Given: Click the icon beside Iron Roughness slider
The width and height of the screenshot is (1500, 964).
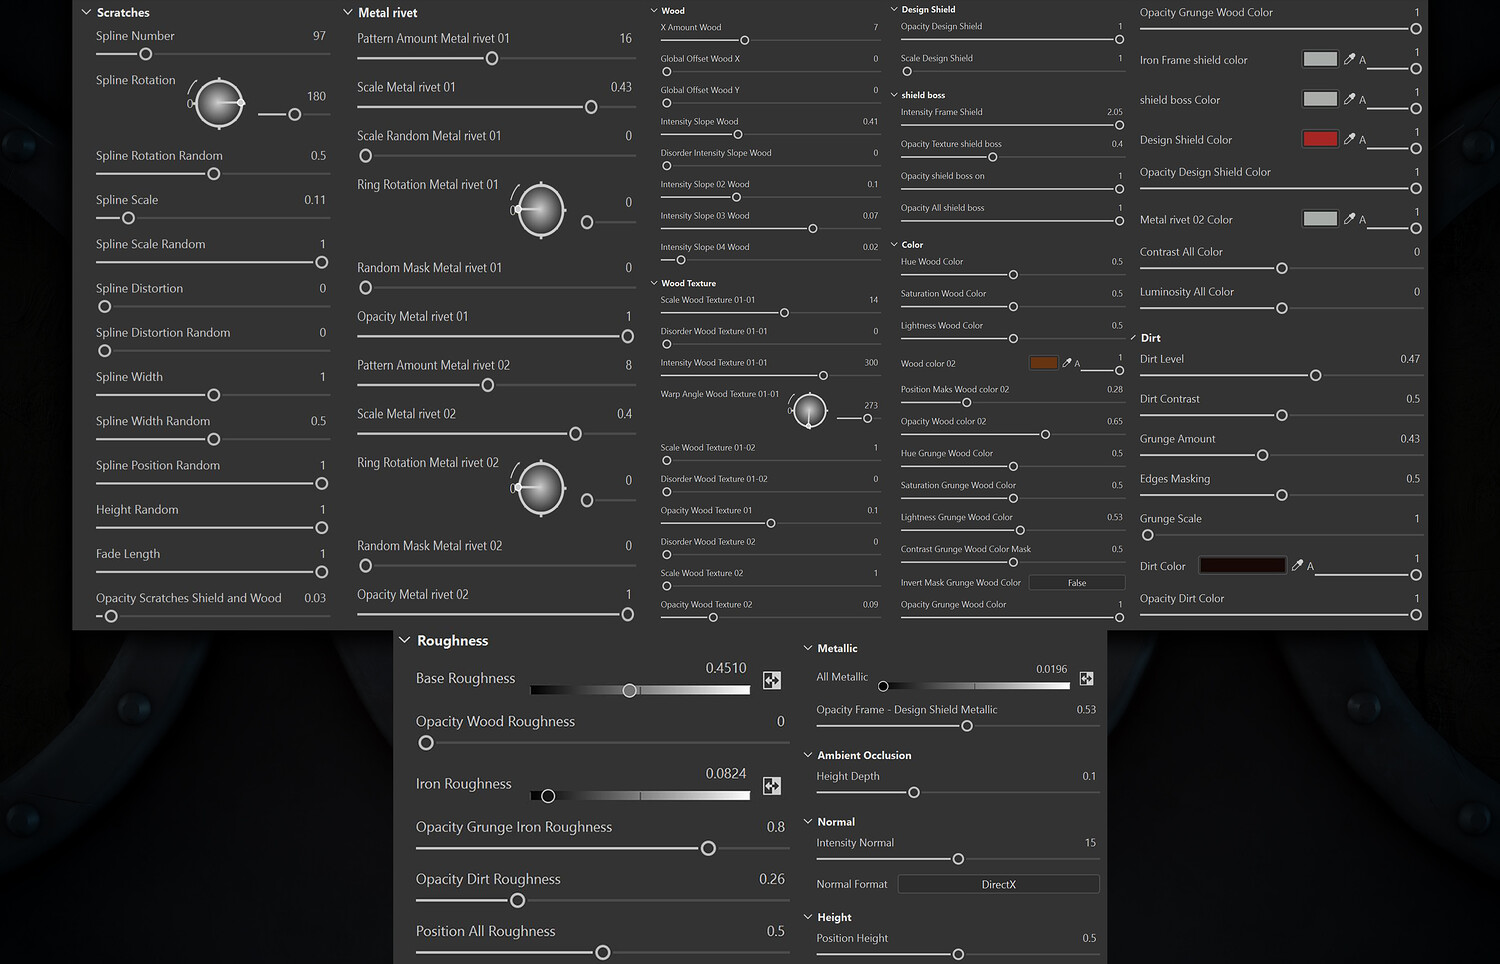Looking at the screenshot, I should [772, 786].
